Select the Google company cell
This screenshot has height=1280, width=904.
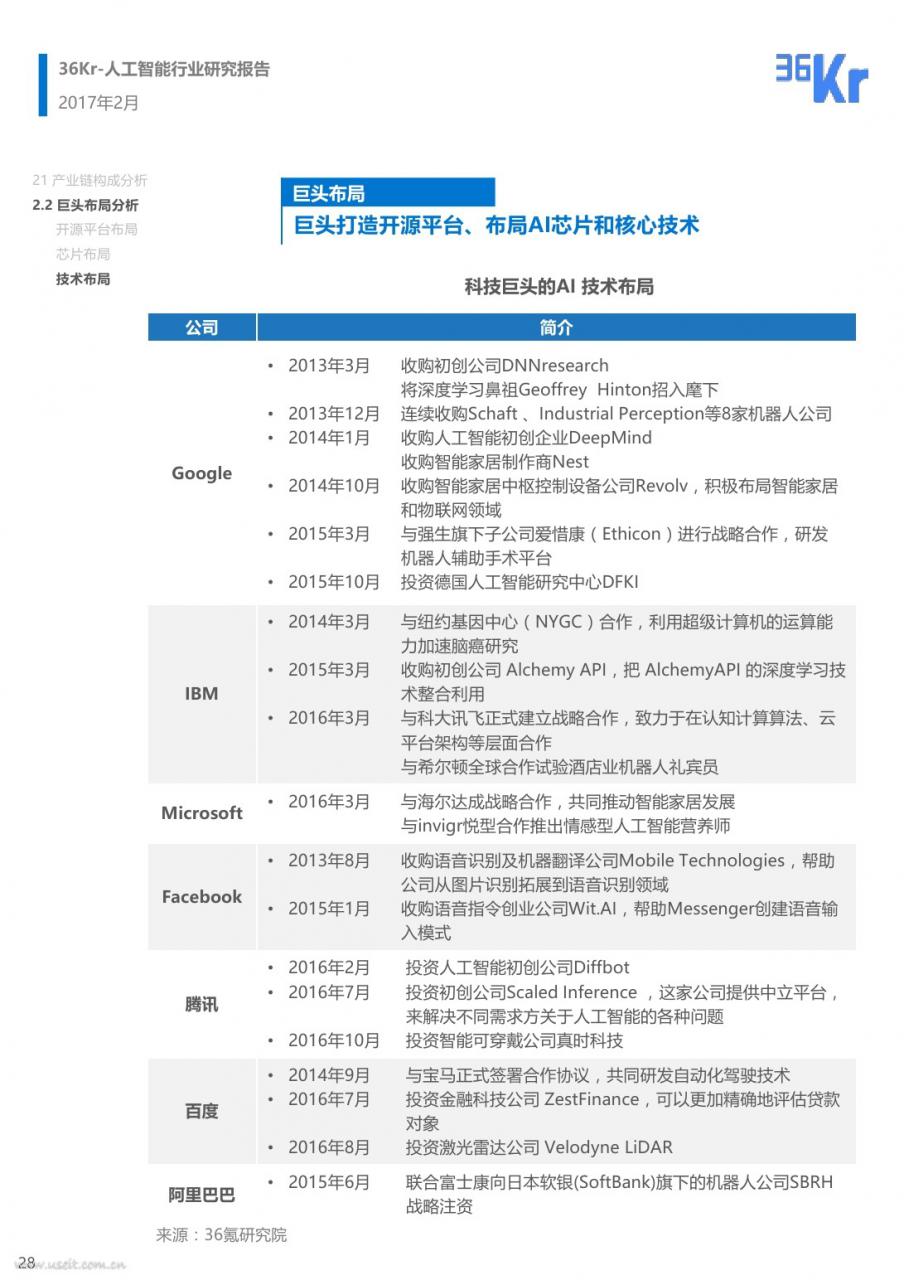click(202, 473)
